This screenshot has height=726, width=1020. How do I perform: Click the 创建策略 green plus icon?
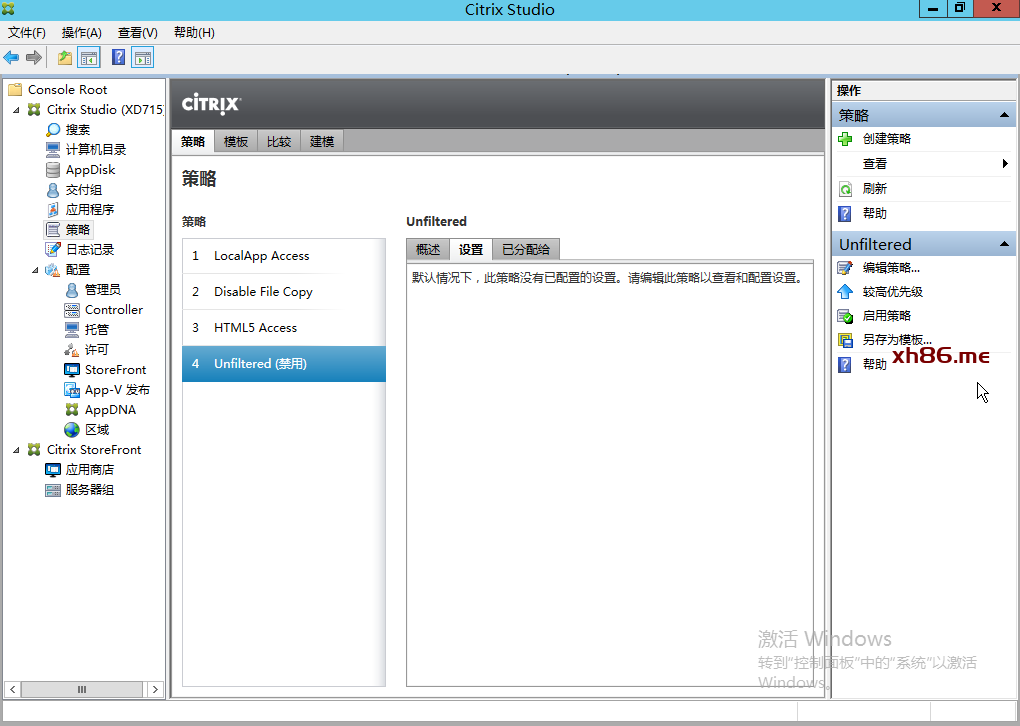pyautogui.click(x=845, y=139)
